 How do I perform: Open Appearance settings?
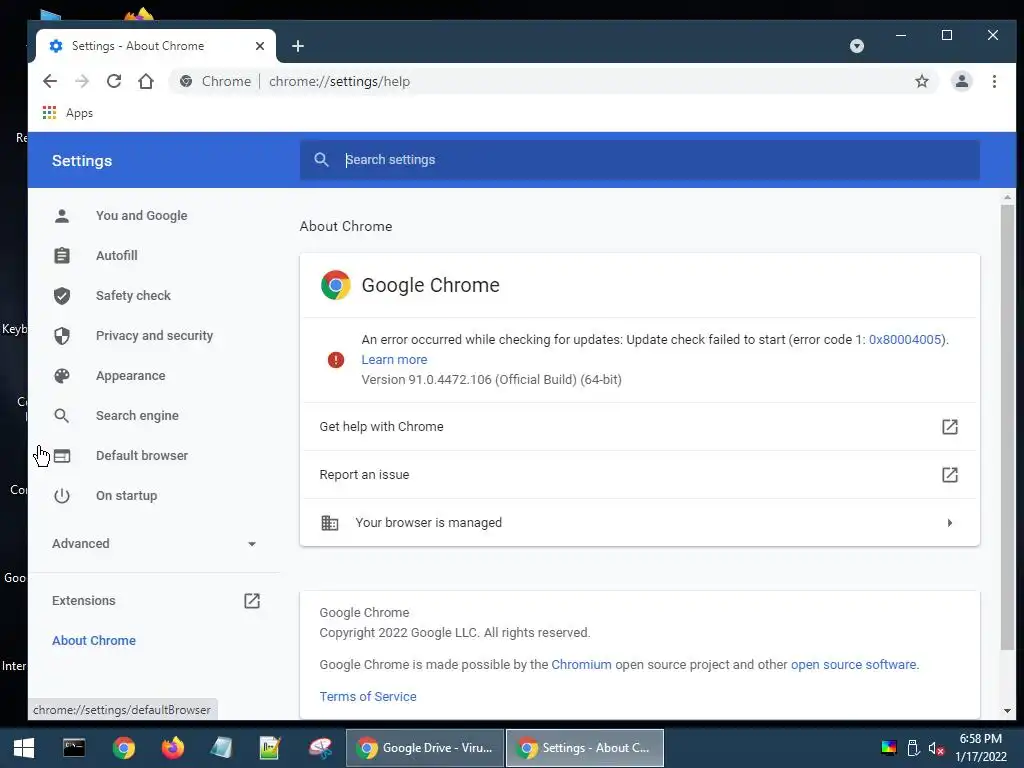coord(131,376)
